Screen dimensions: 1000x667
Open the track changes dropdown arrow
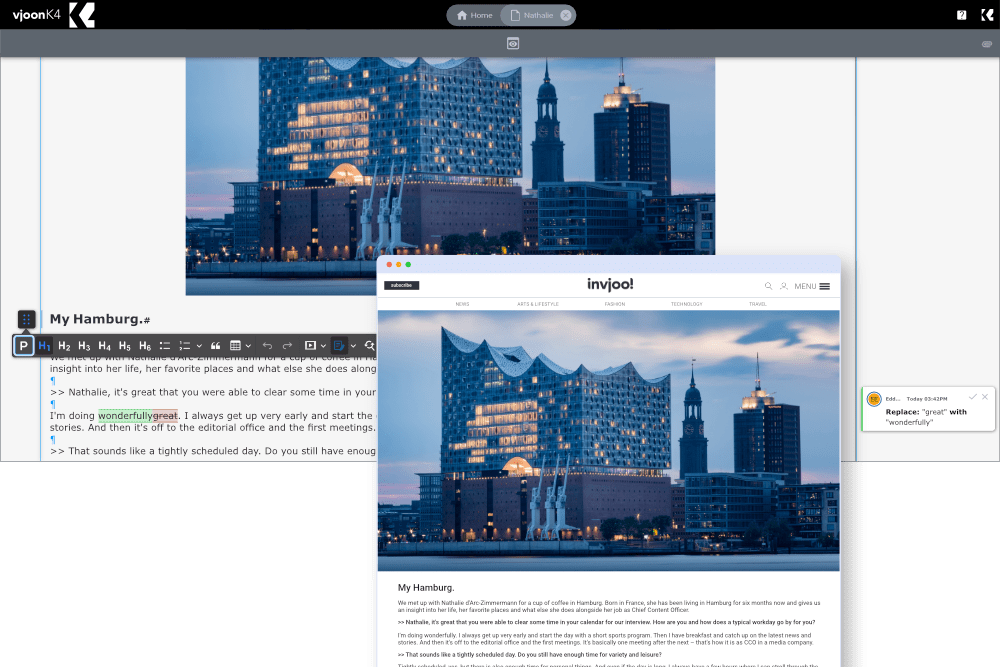pyautogui.click(x=356, y=345)
